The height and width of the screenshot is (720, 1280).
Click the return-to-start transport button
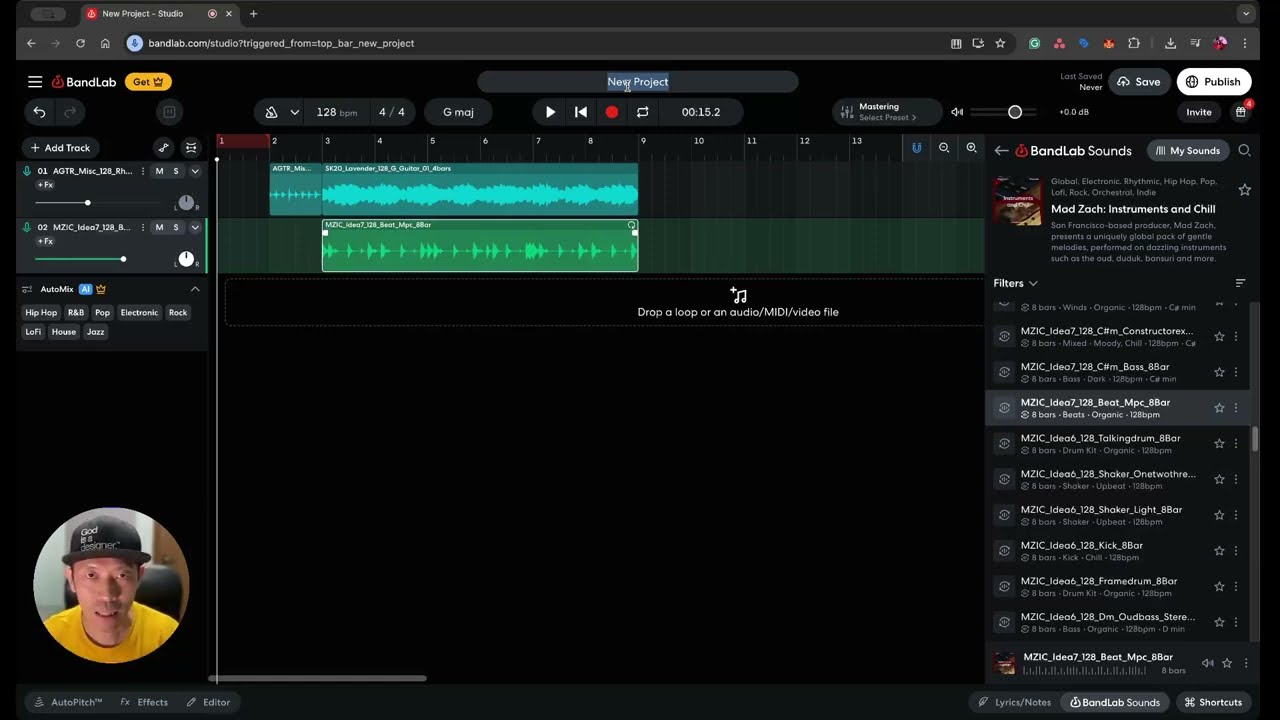pyautogui.click(x=581, y=112)
